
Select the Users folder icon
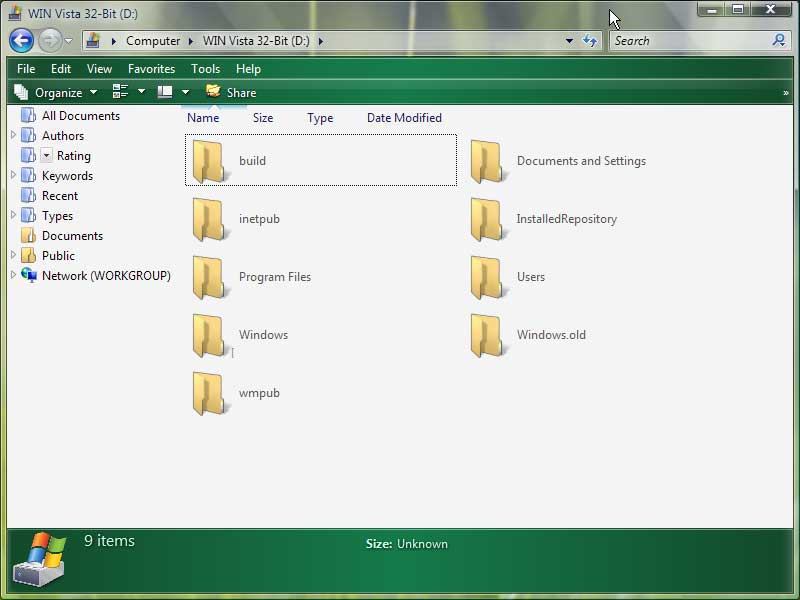pos(487,277)
